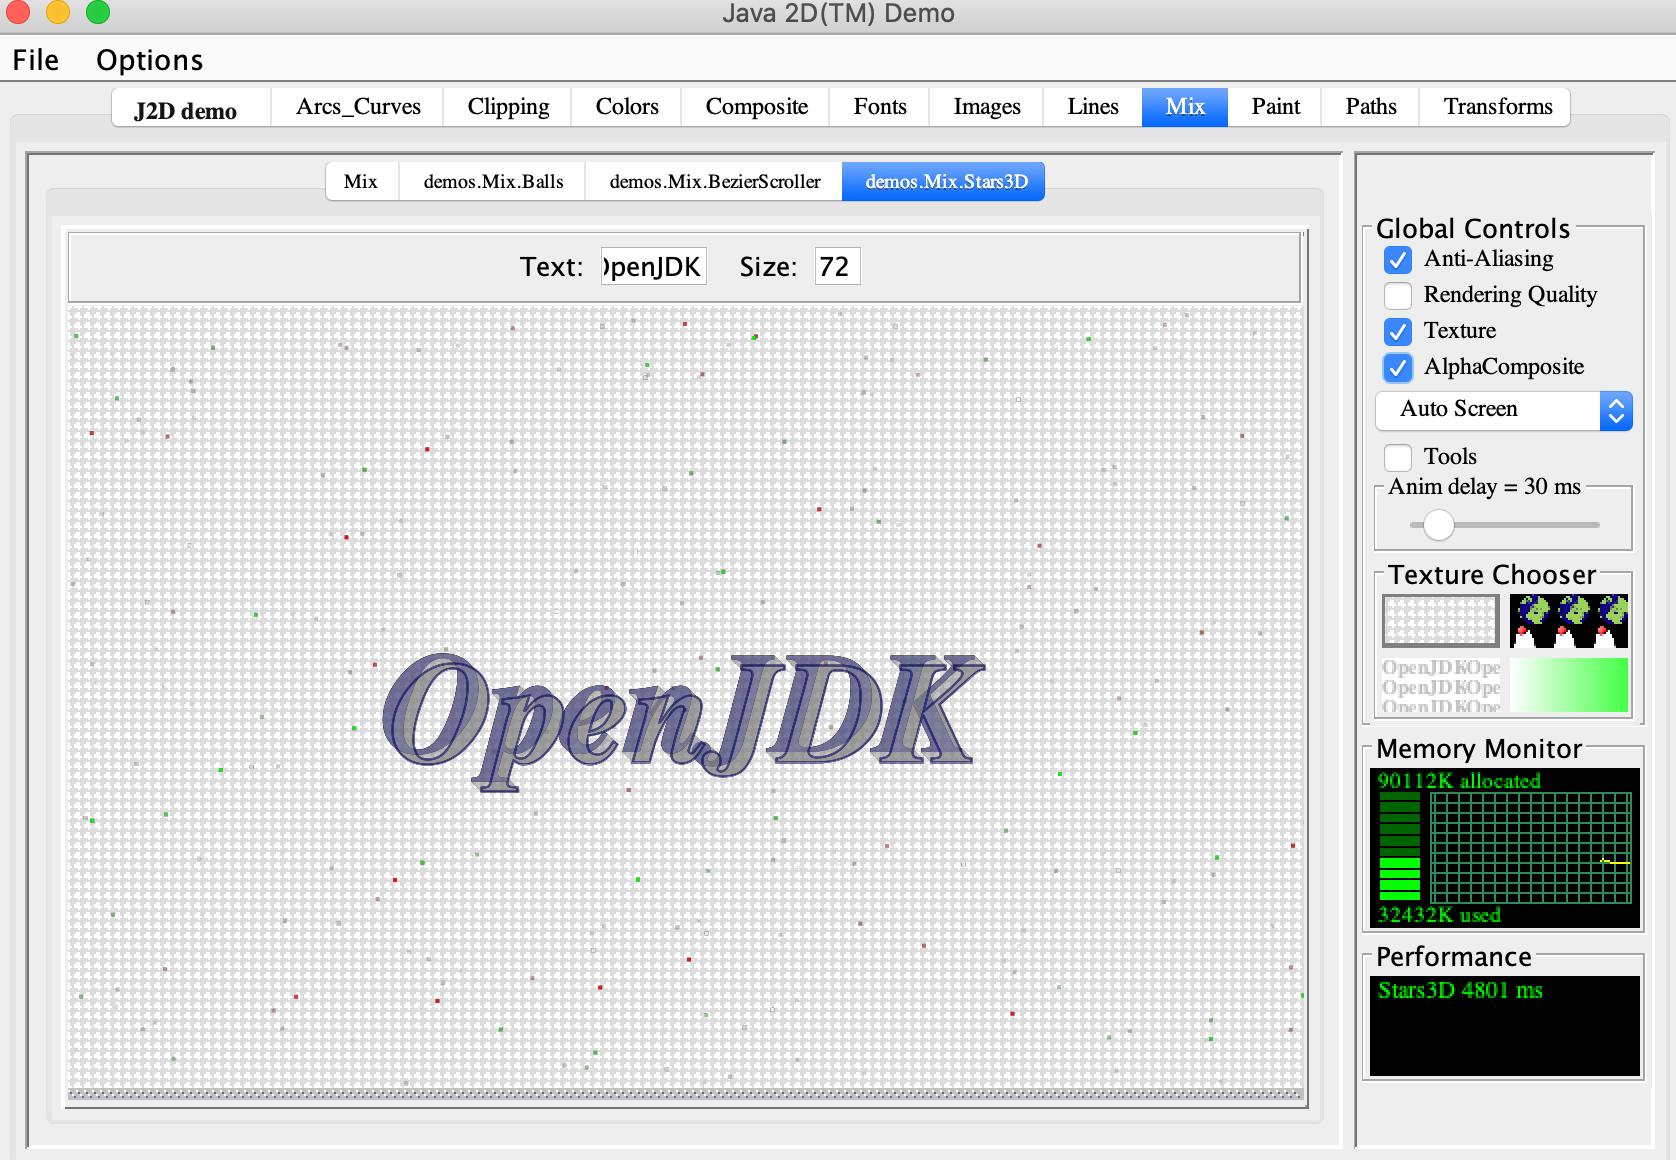Pick the OpenJDK text texture swatch

[x=1440, y=685]
